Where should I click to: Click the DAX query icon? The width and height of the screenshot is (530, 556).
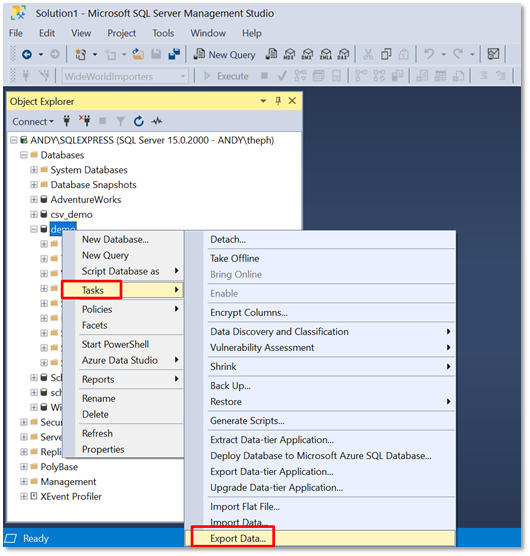pyautogui.click(x=343, y=54)
